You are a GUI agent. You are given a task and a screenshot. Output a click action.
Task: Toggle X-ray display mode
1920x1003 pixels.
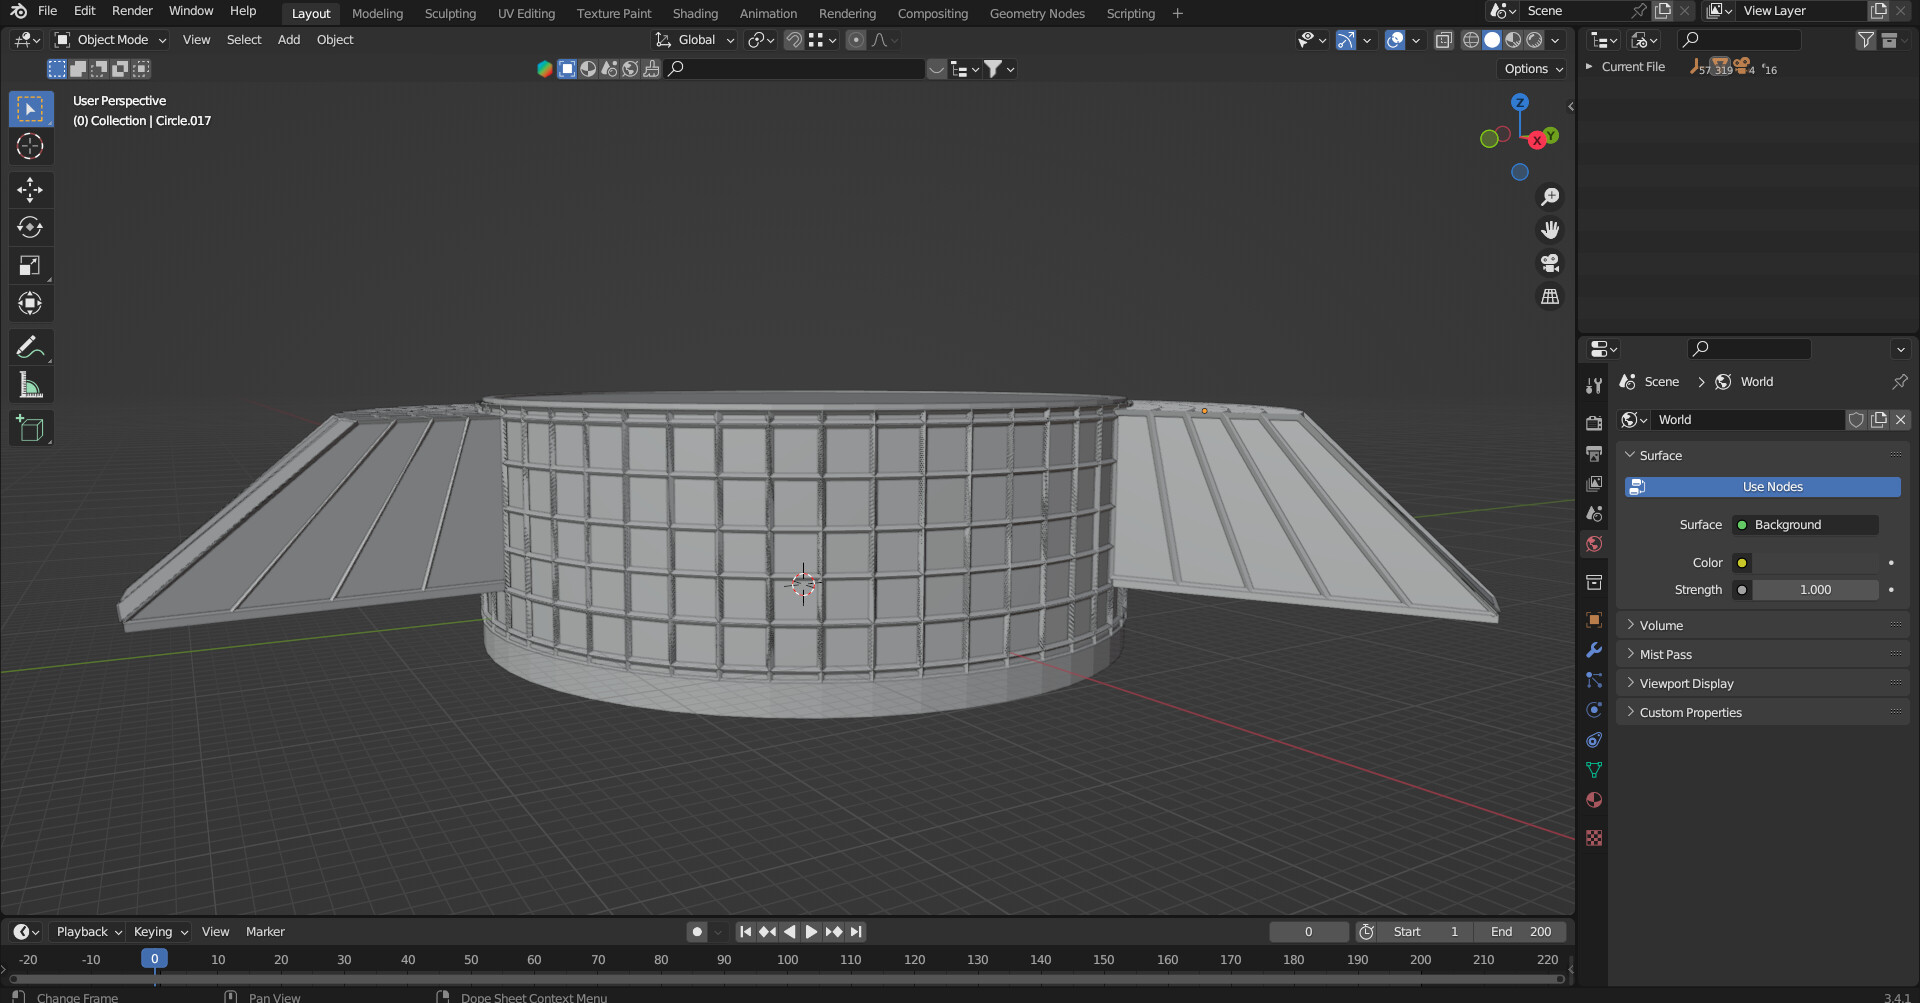1443,40
